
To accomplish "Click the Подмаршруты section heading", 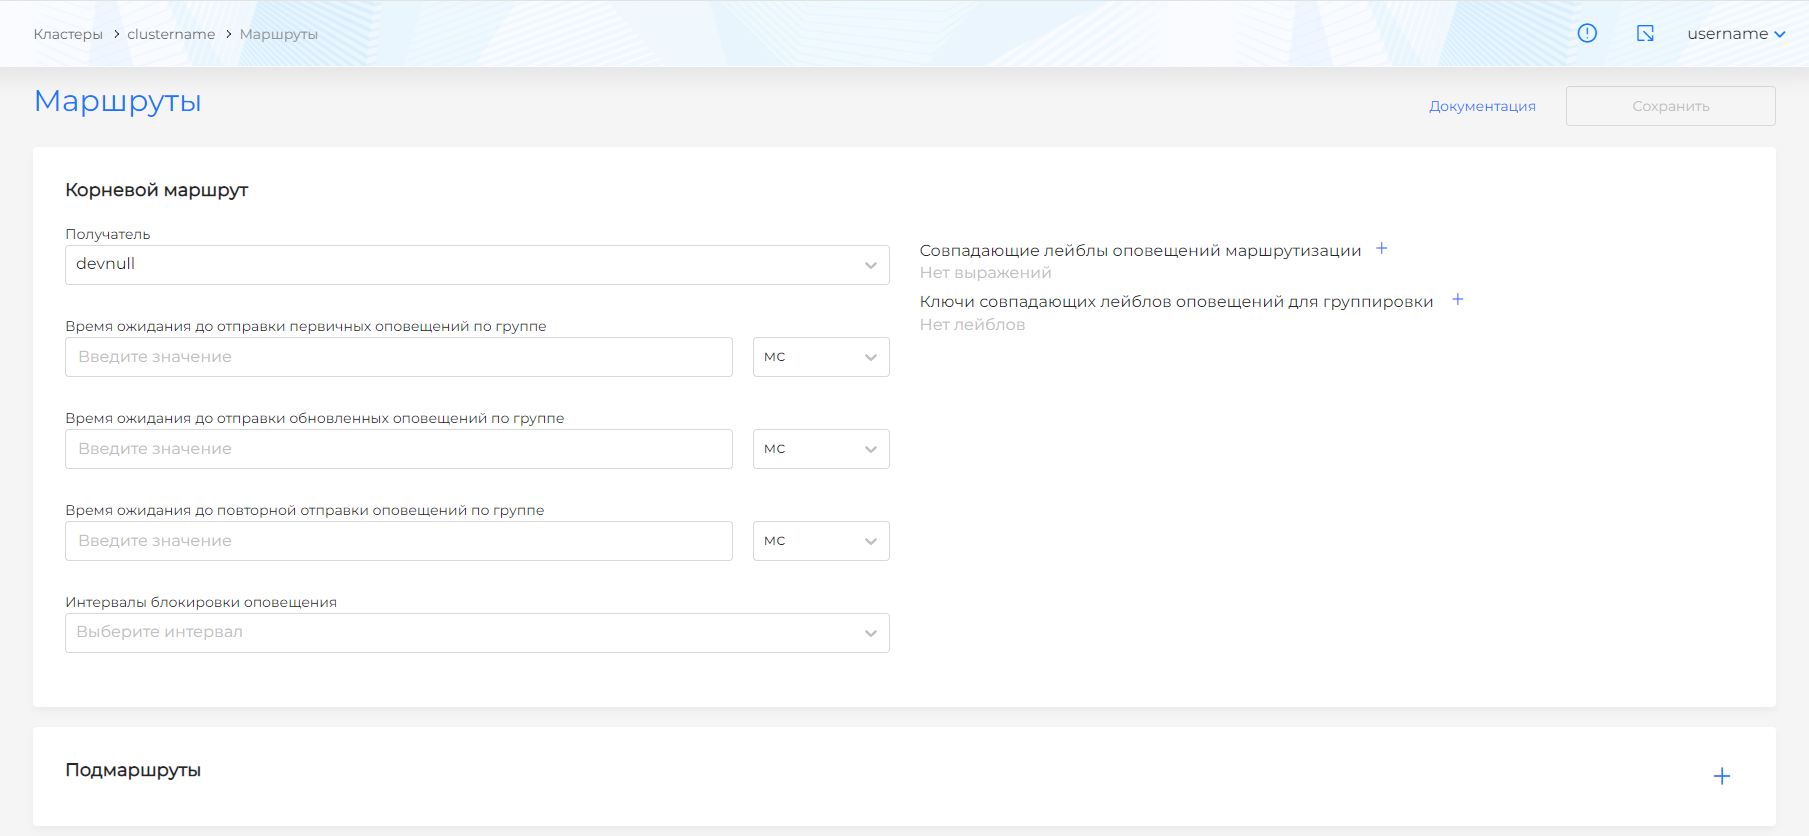I will pyautogui.click(x=133, y=770).
